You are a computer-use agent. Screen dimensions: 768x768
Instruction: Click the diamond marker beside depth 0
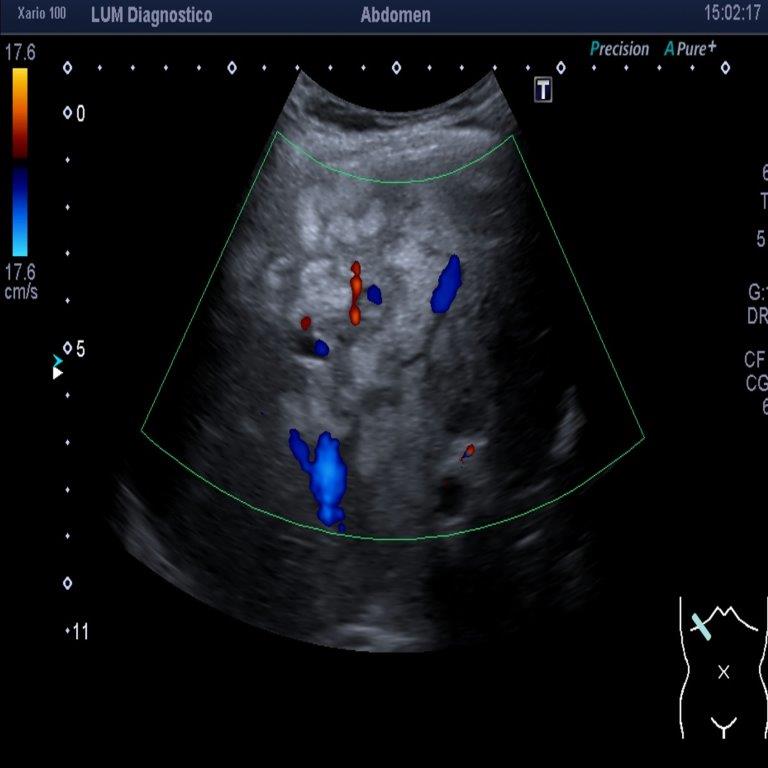click(x=68, y=113)
